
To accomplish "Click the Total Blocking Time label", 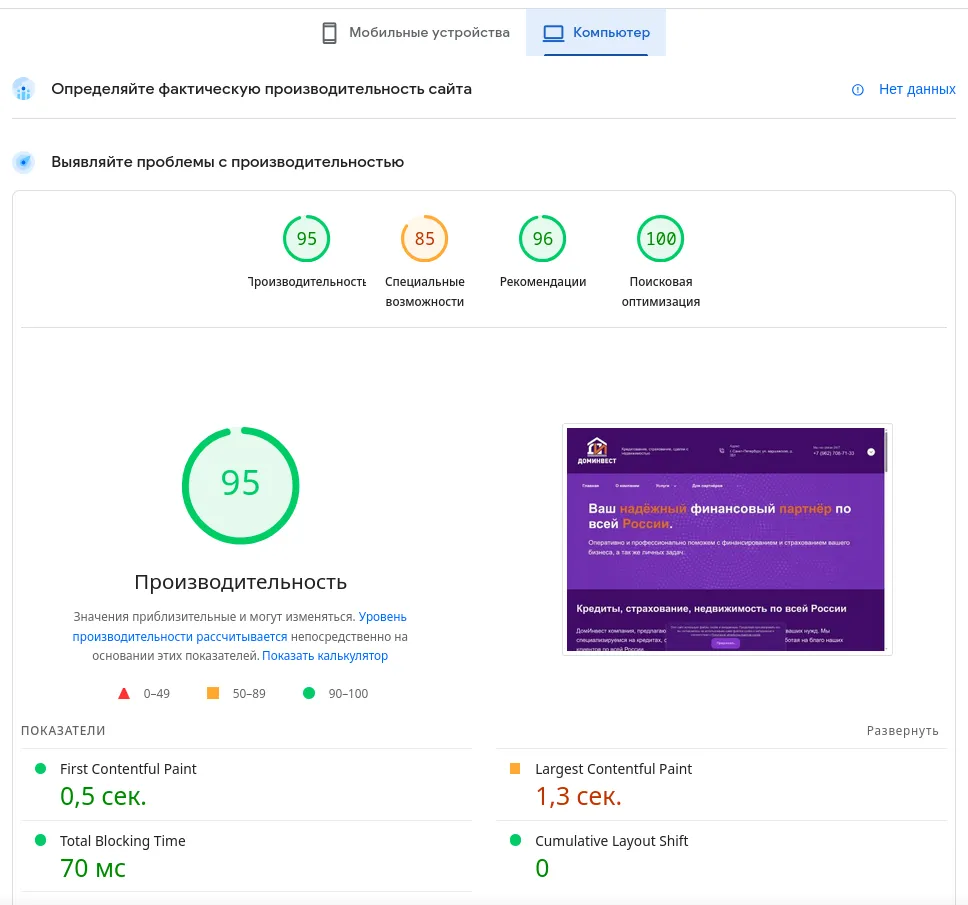I will pyautogui.click(x=122, y=841).
